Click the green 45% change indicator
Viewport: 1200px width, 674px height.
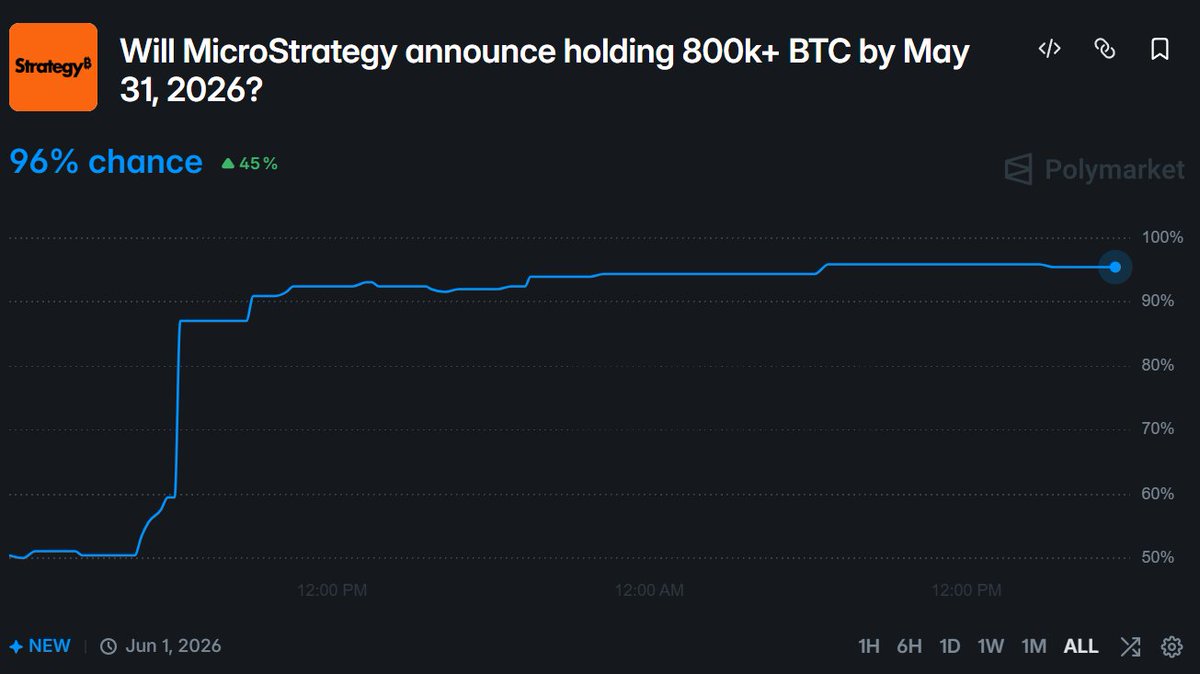pos(249,163)
